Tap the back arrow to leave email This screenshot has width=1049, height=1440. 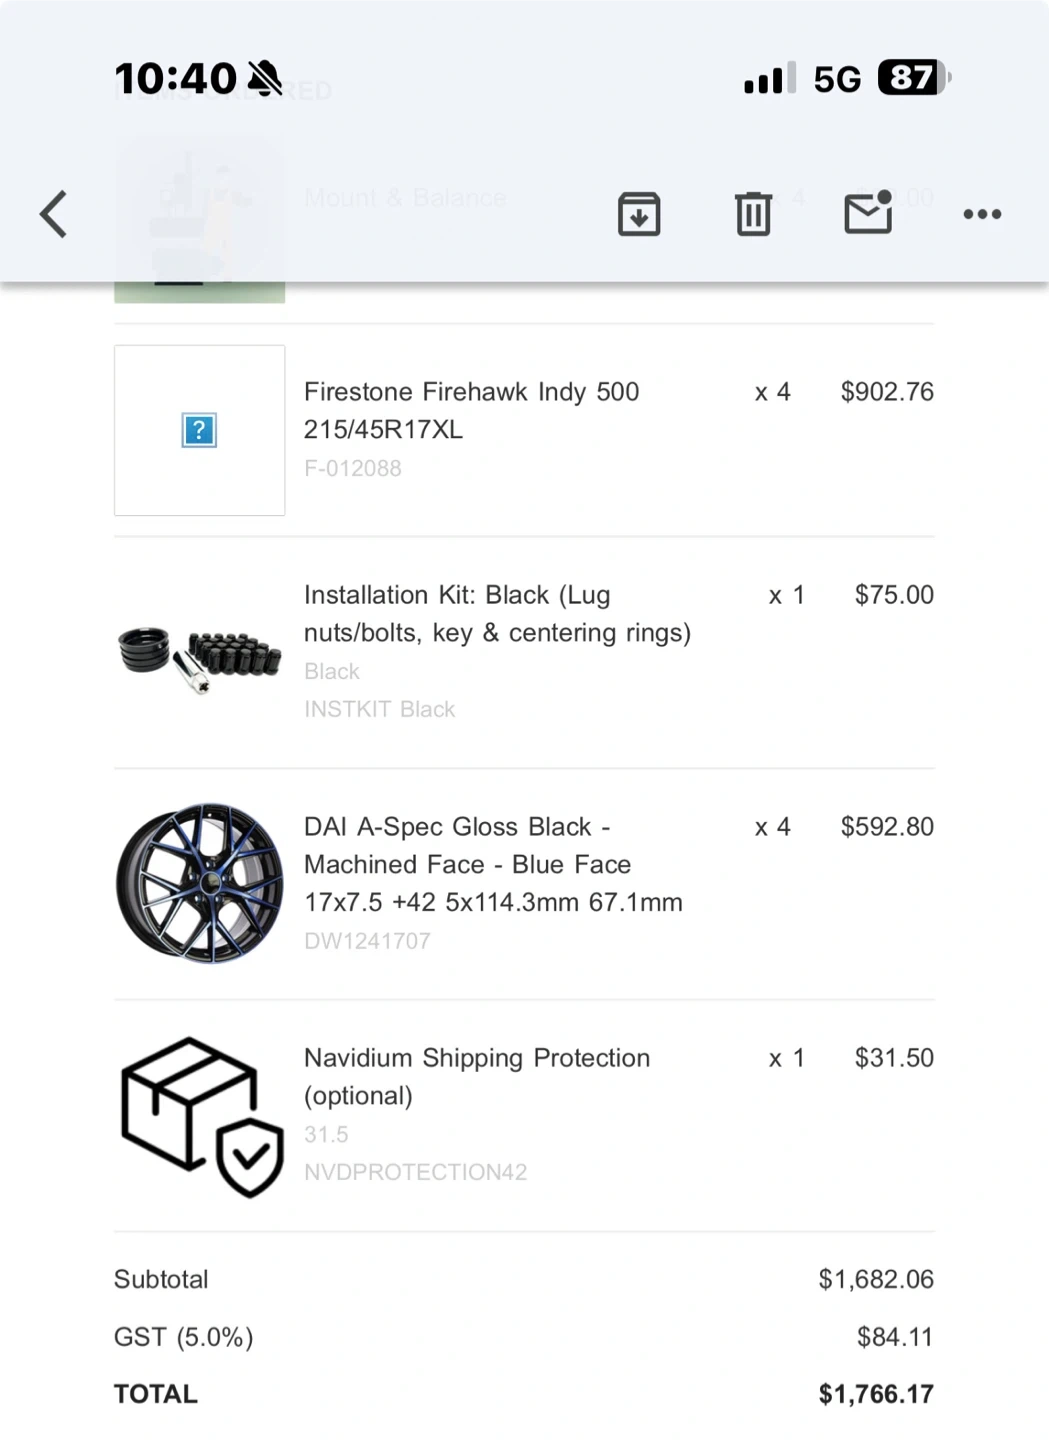click(54, 214)
